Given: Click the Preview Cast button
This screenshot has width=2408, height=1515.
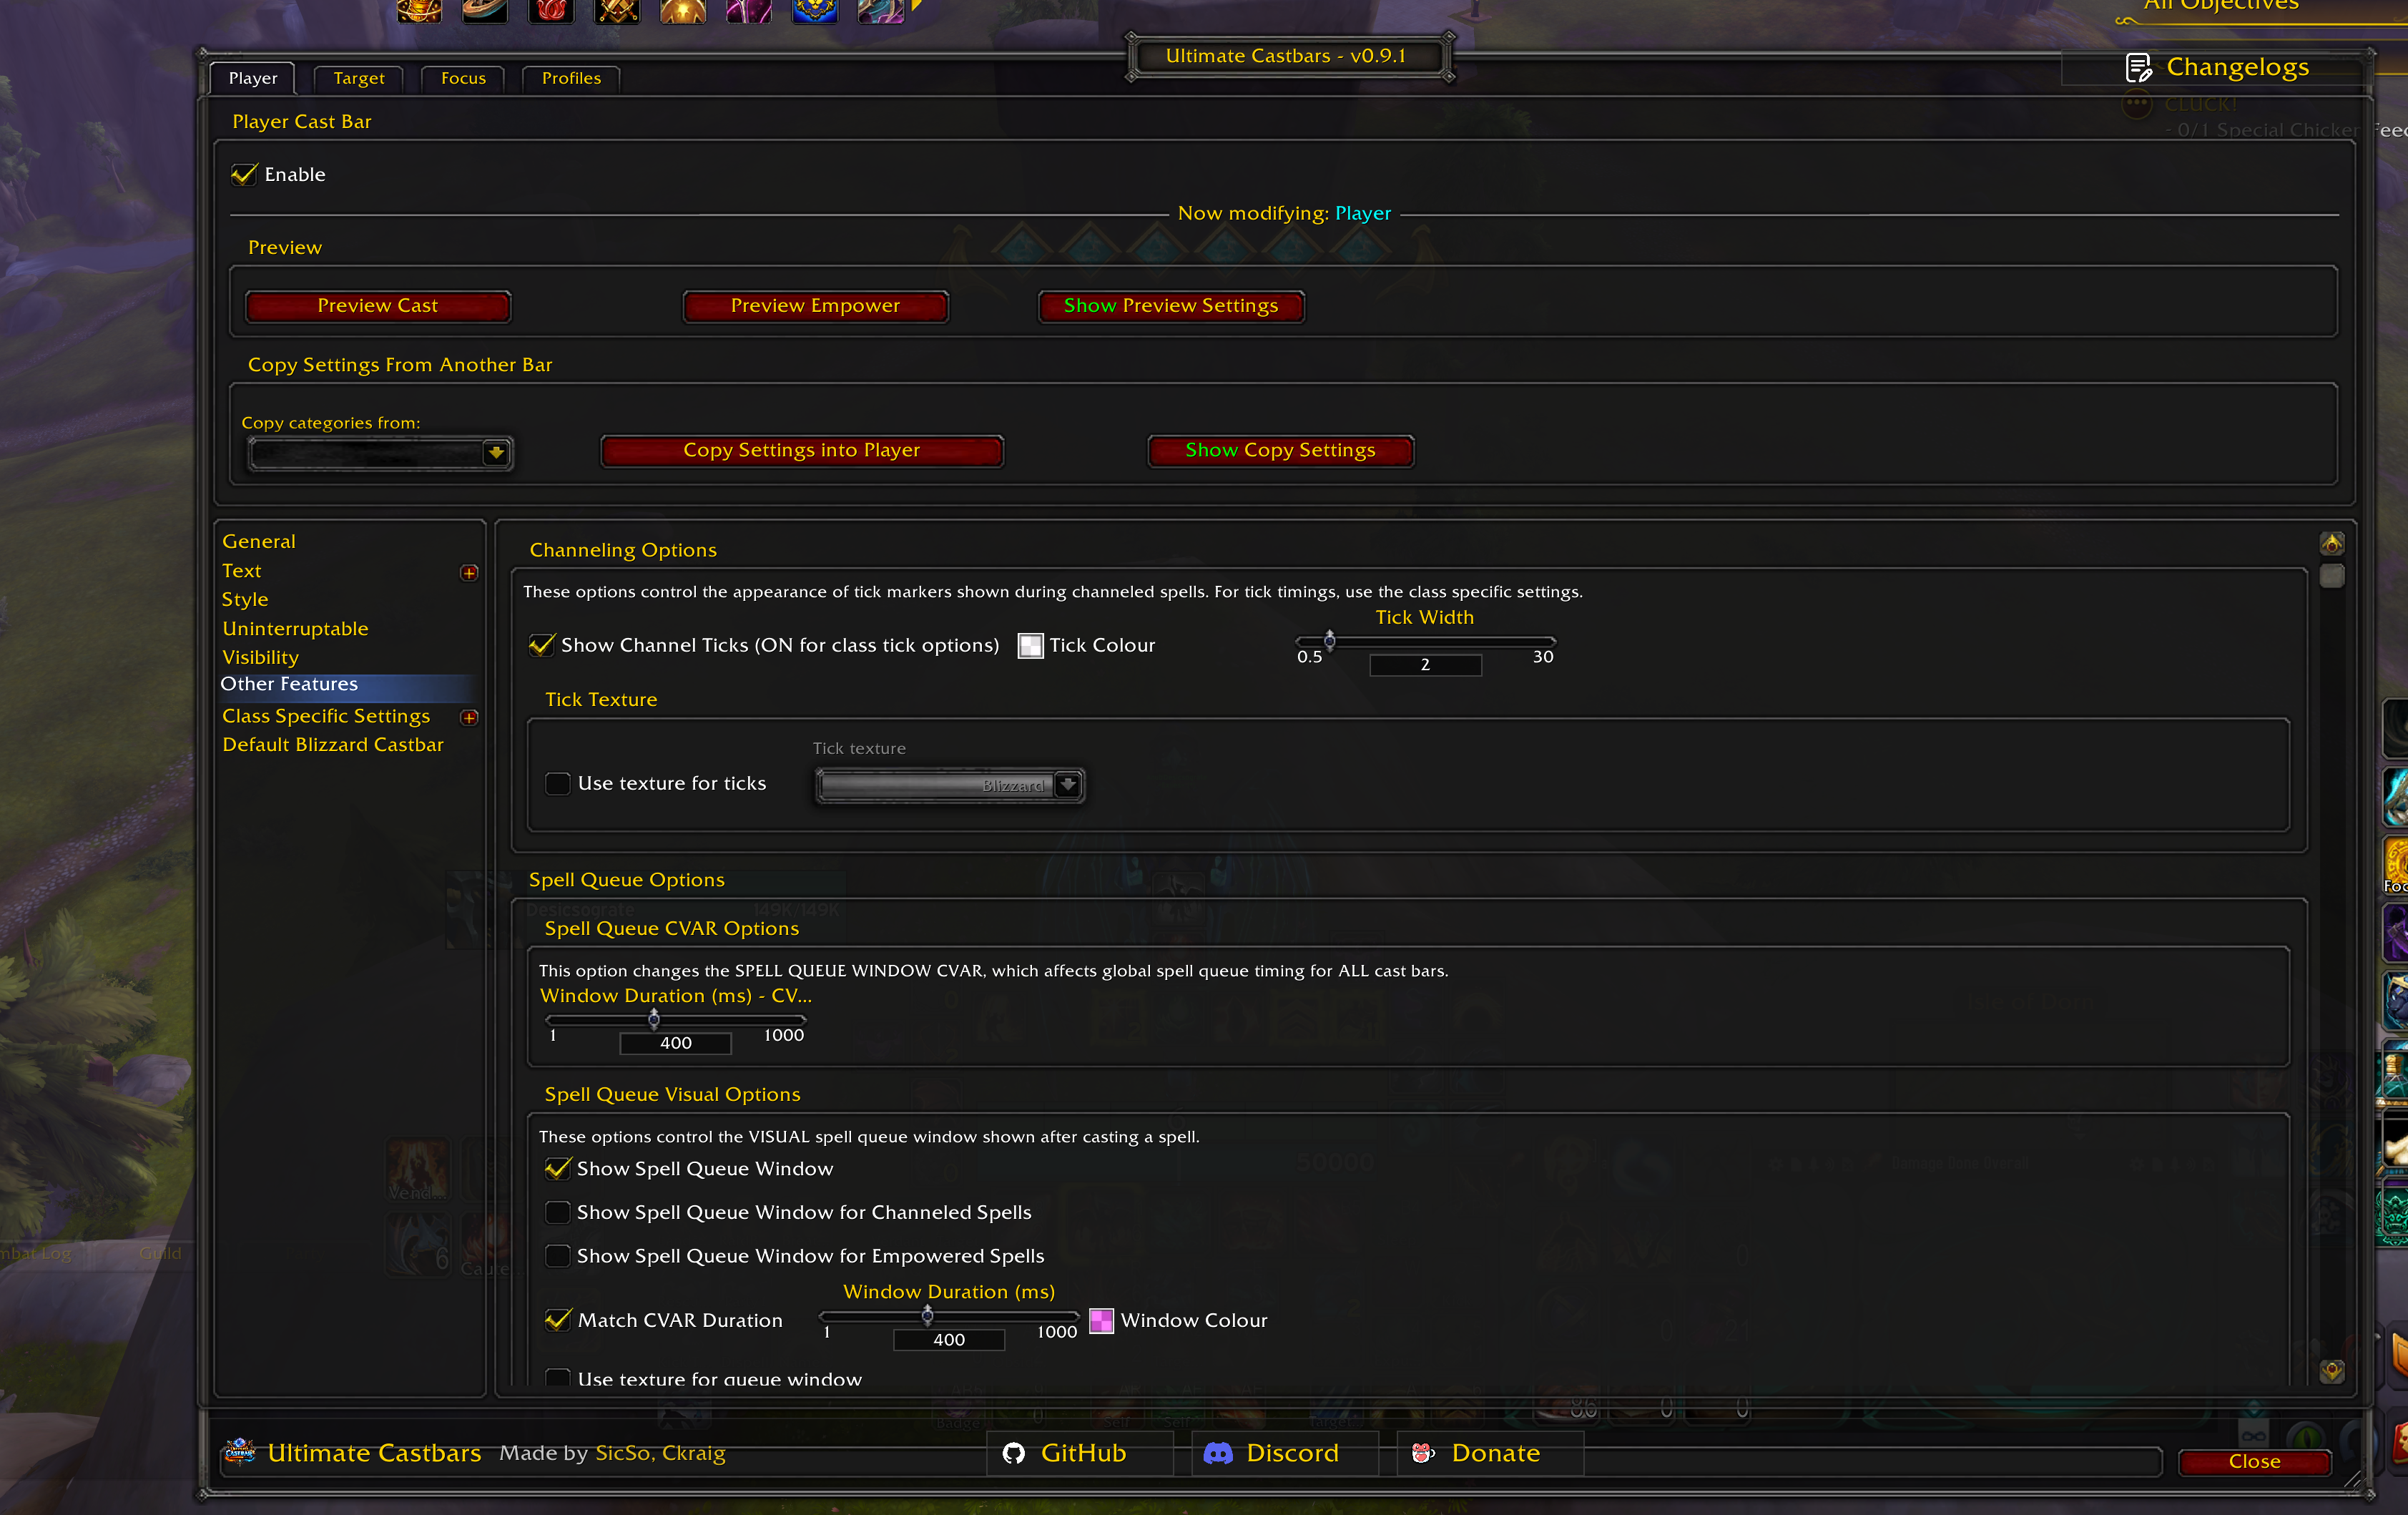Looking at the screenshot, I should (x=378, y=306).
